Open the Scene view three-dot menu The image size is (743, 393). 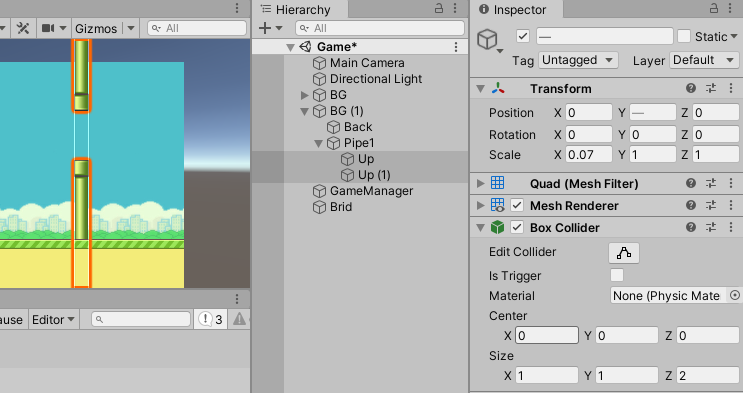237,8
